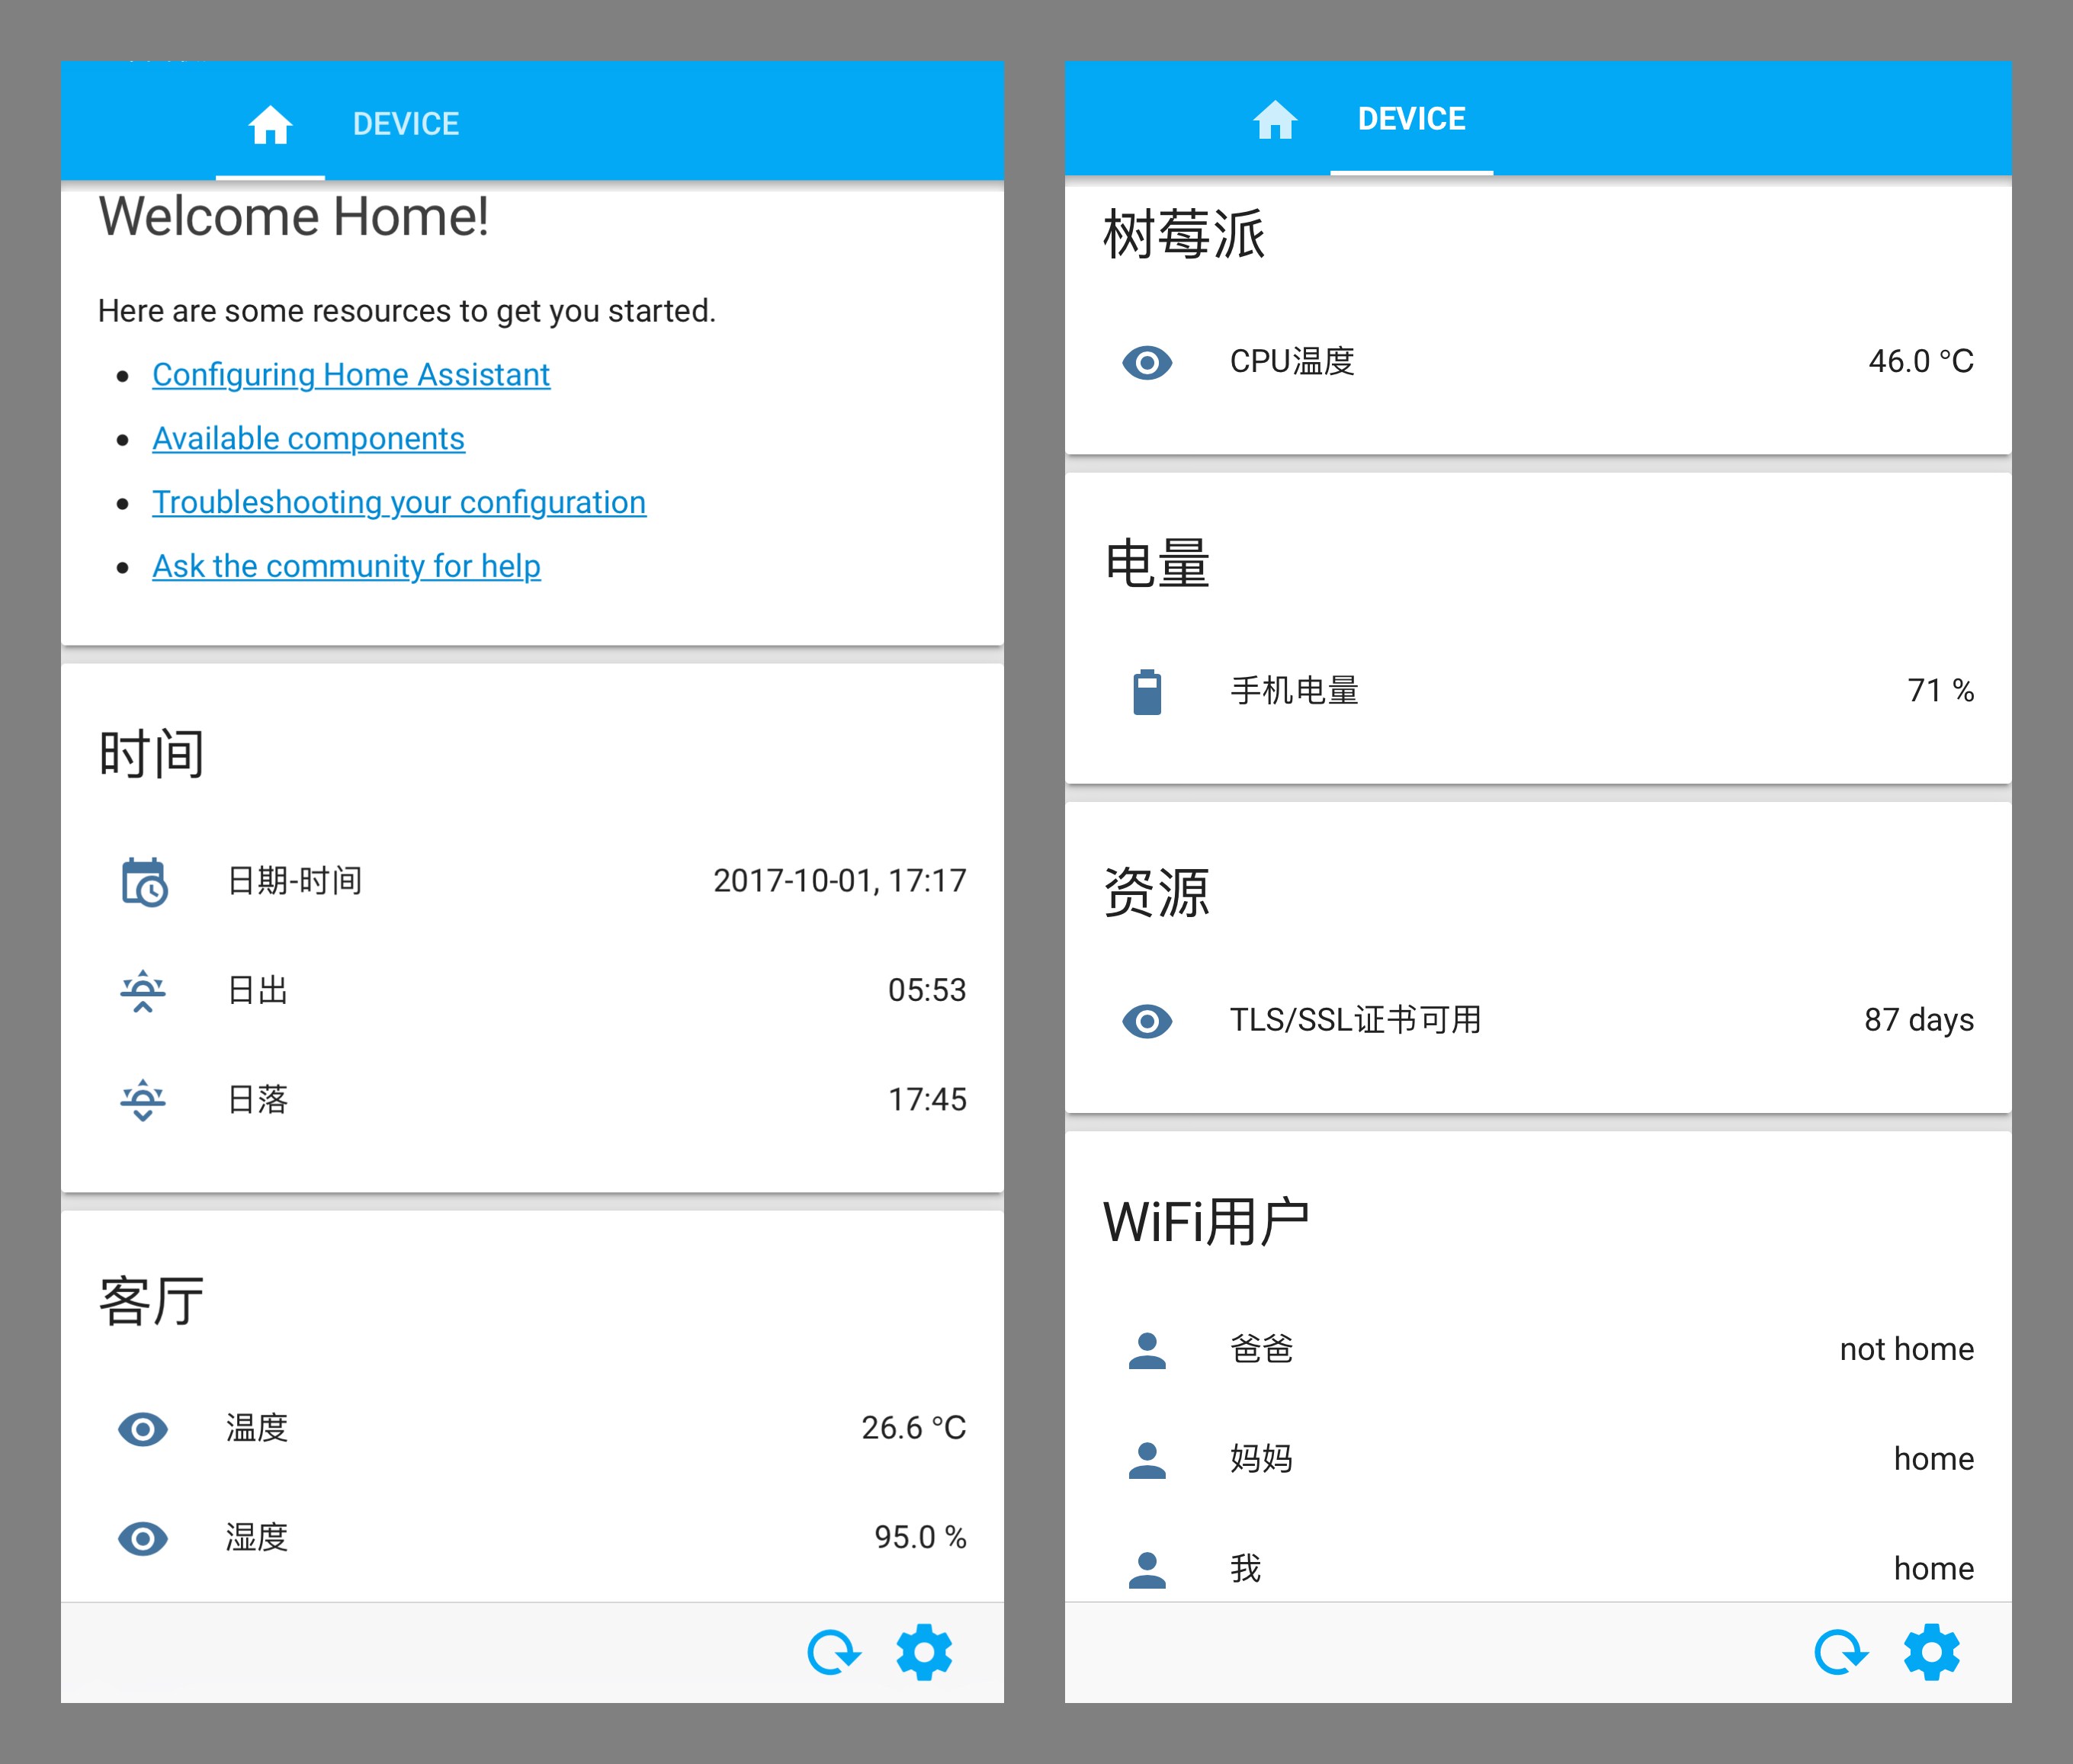
Task: Click battery icon beside 手机电量
Action: tap(1147, 692)
